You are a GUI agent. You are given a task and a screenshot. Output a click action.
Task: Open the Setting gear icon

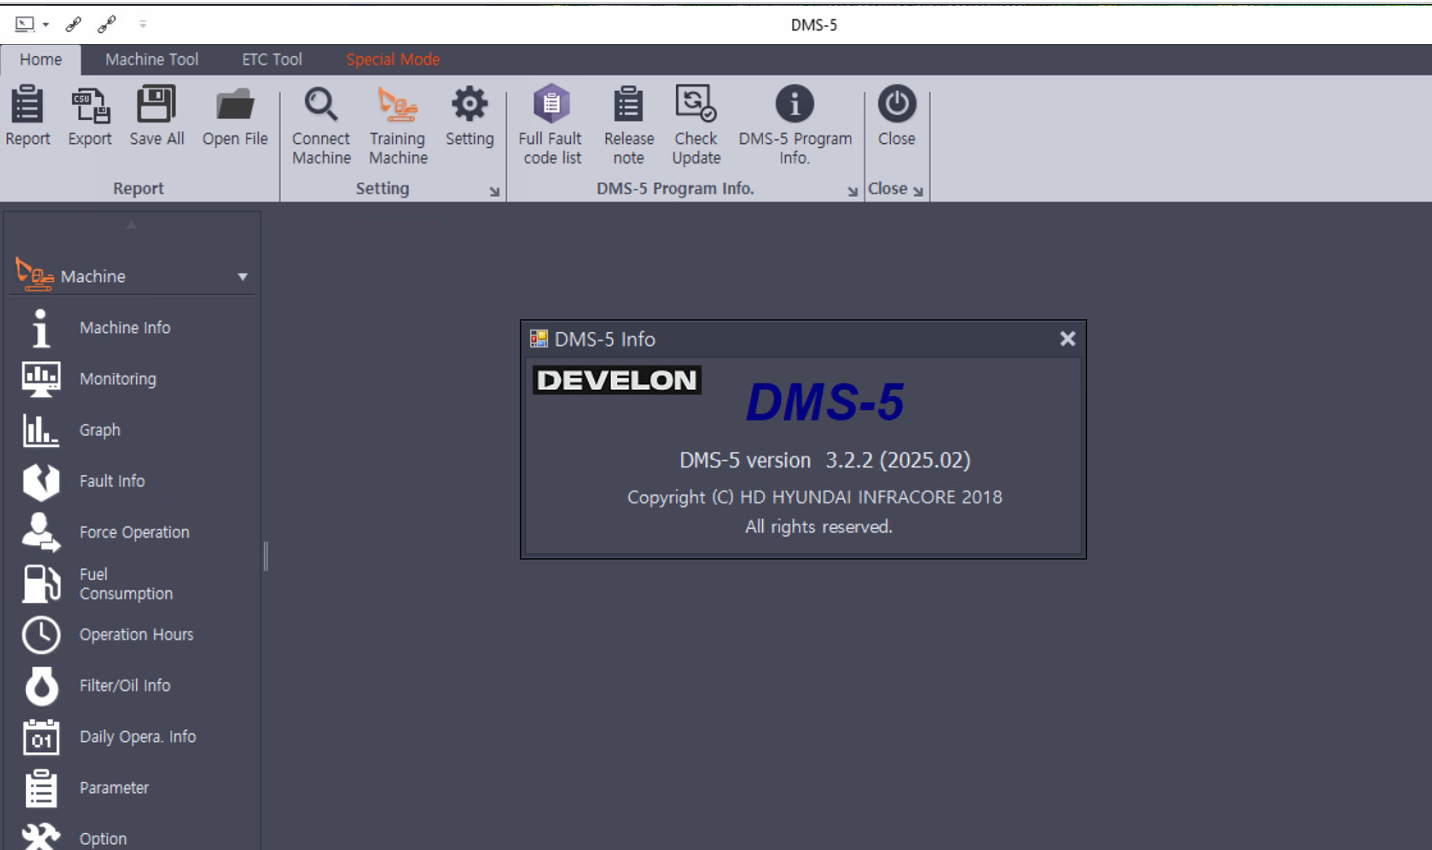[469, 104]
